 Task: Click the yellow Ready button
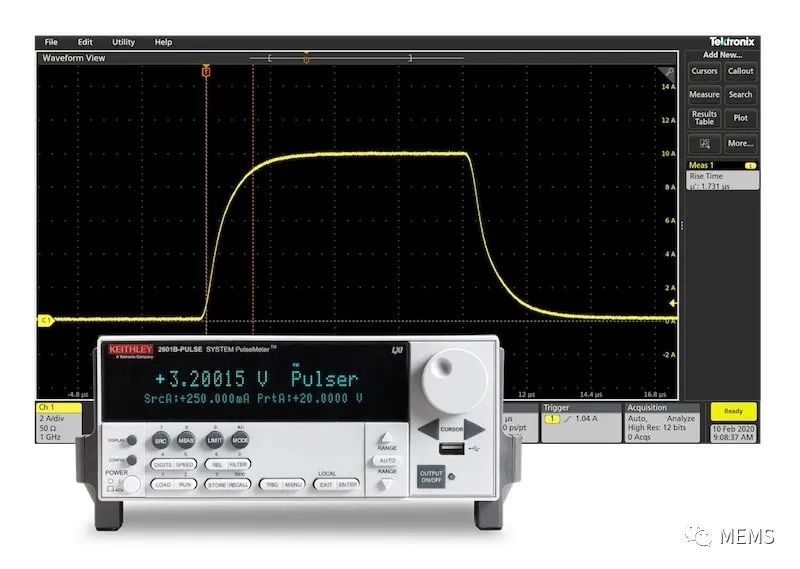[733, 411]
